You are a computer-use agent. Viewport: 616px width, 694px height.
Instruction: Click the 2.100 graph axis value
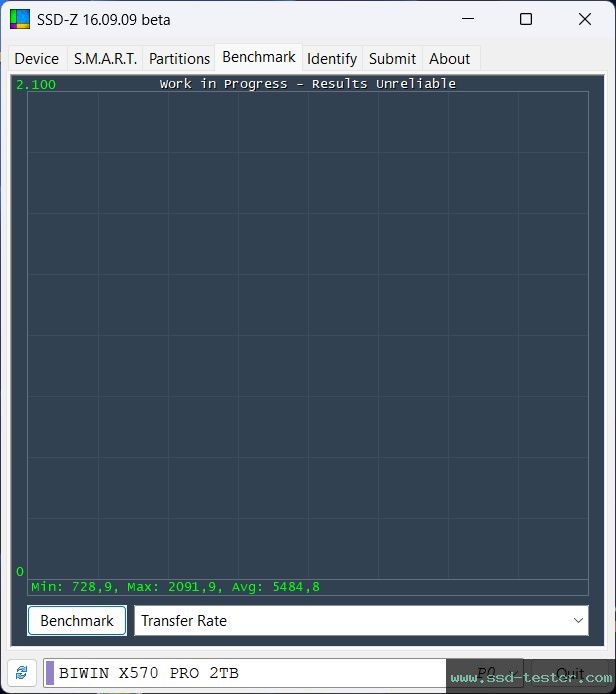[36, 85]
